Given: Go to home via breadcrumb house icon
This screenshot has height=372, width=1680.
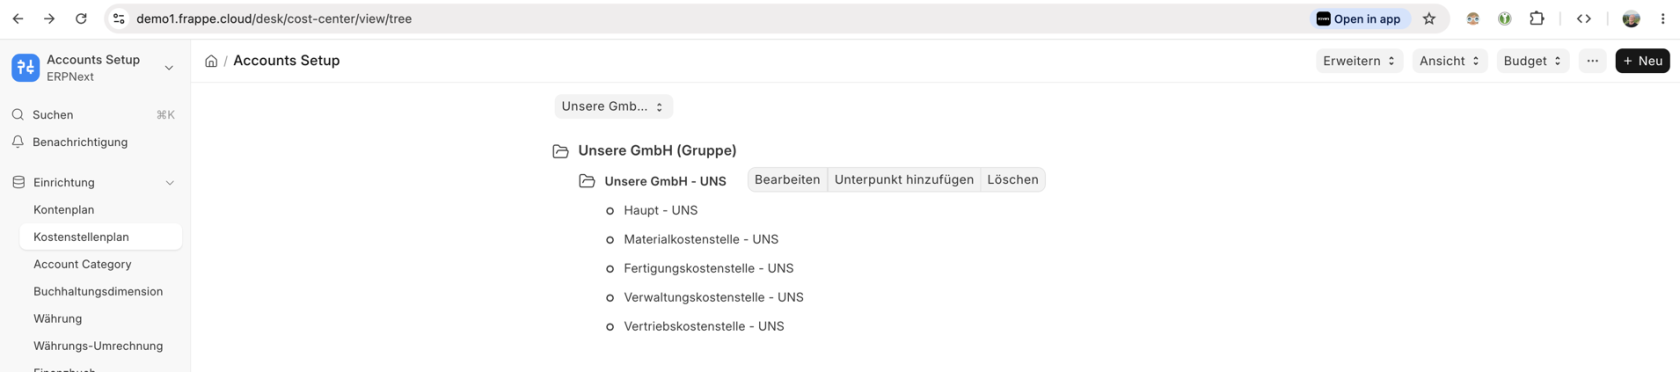Looking at the screenshot, I should point(211,61).
